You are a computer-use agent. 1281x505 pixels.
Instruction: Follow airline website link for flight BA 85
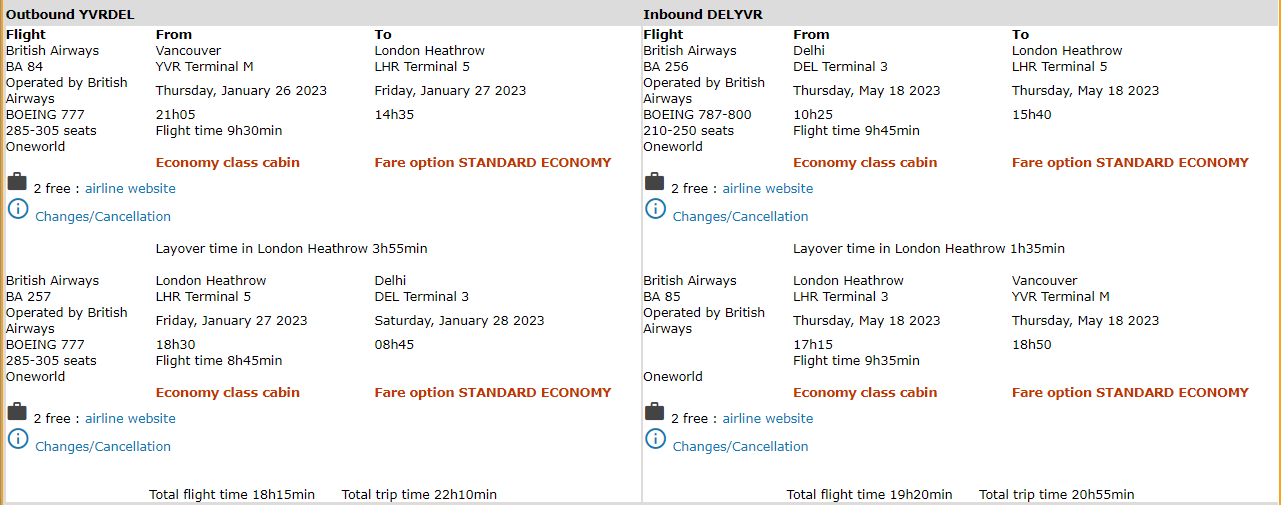(x=768, y=419)
